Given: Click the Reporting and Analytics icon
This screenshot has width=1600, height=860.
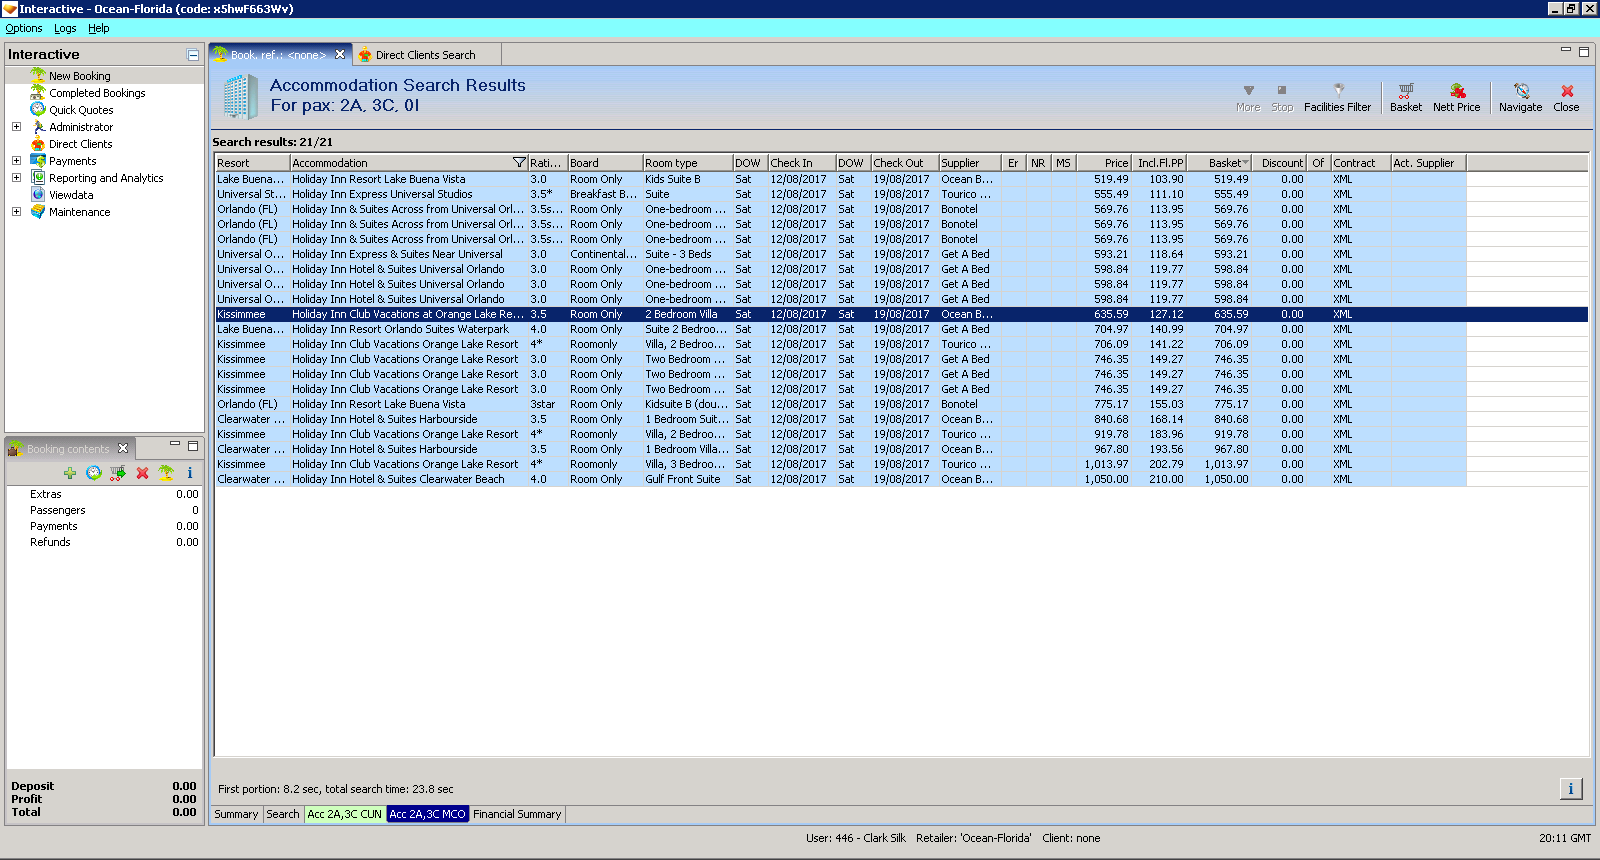Looking at the screenshot, I should [x=38, y=178].
